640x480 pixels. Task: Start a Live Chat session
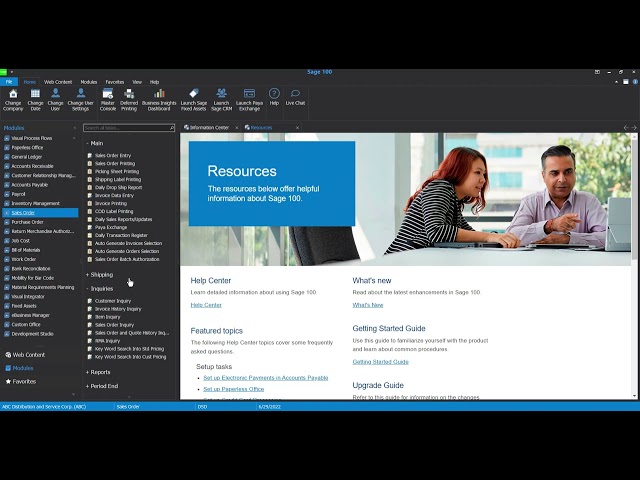pyautogui.click(x=295, y=94)
